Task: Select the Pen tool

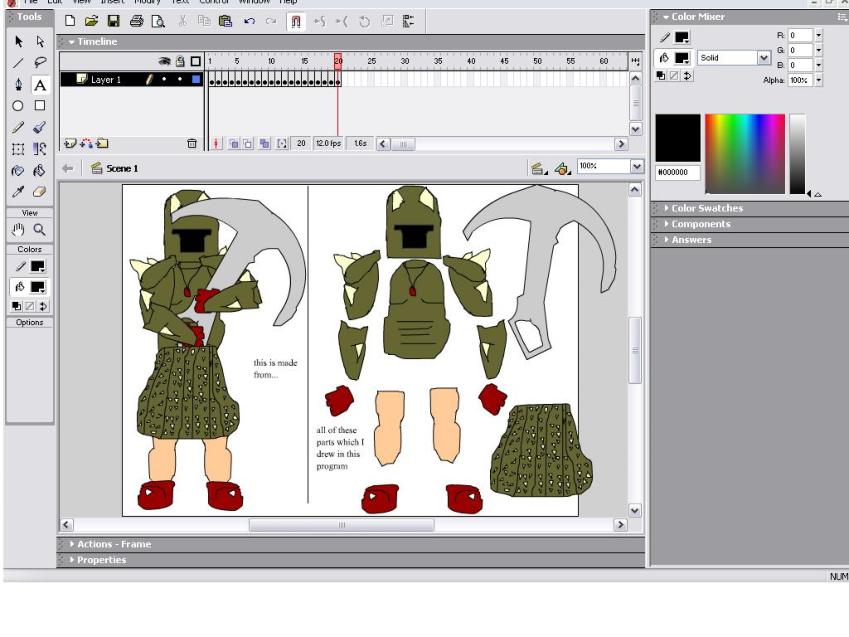Action: (18, 84)
